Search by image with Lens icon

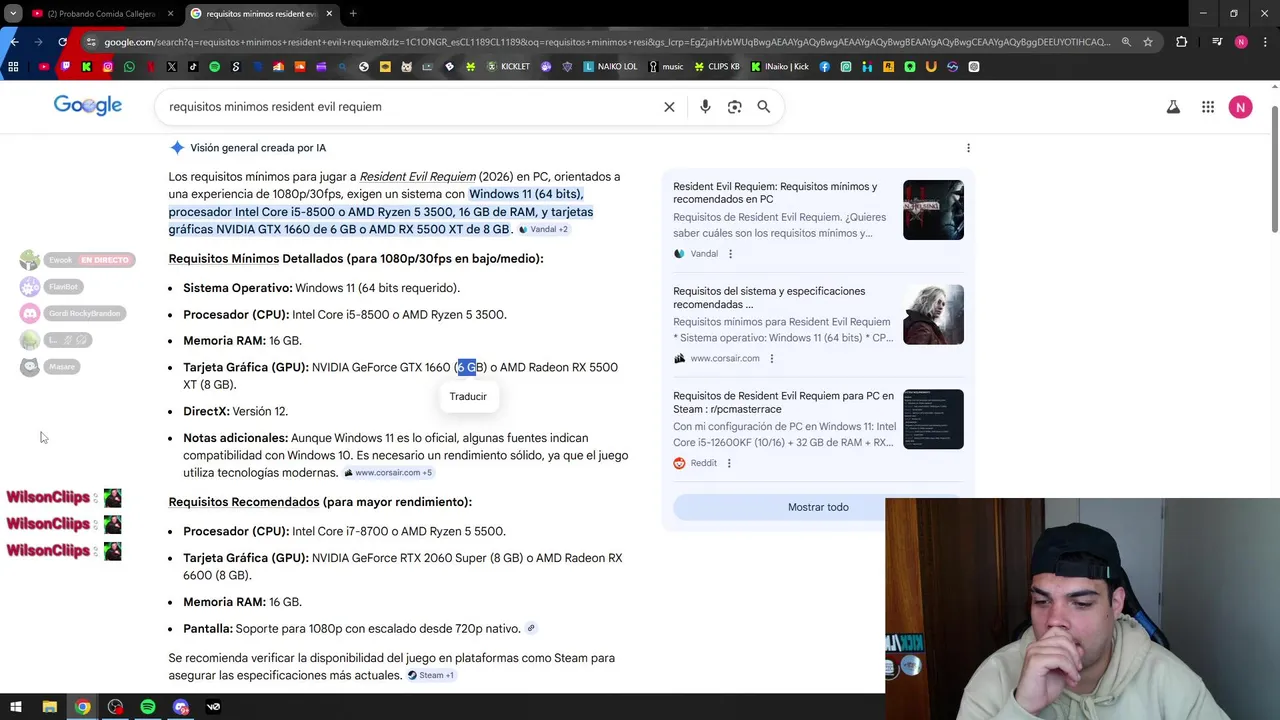coord(734,107)
